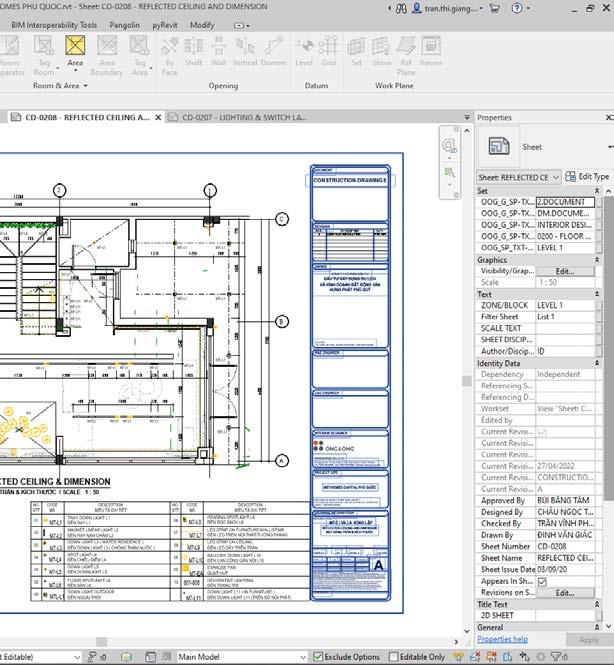Collapse the Set properties group
Viewport: 614px width, 665px height.
tap(597, 190)
